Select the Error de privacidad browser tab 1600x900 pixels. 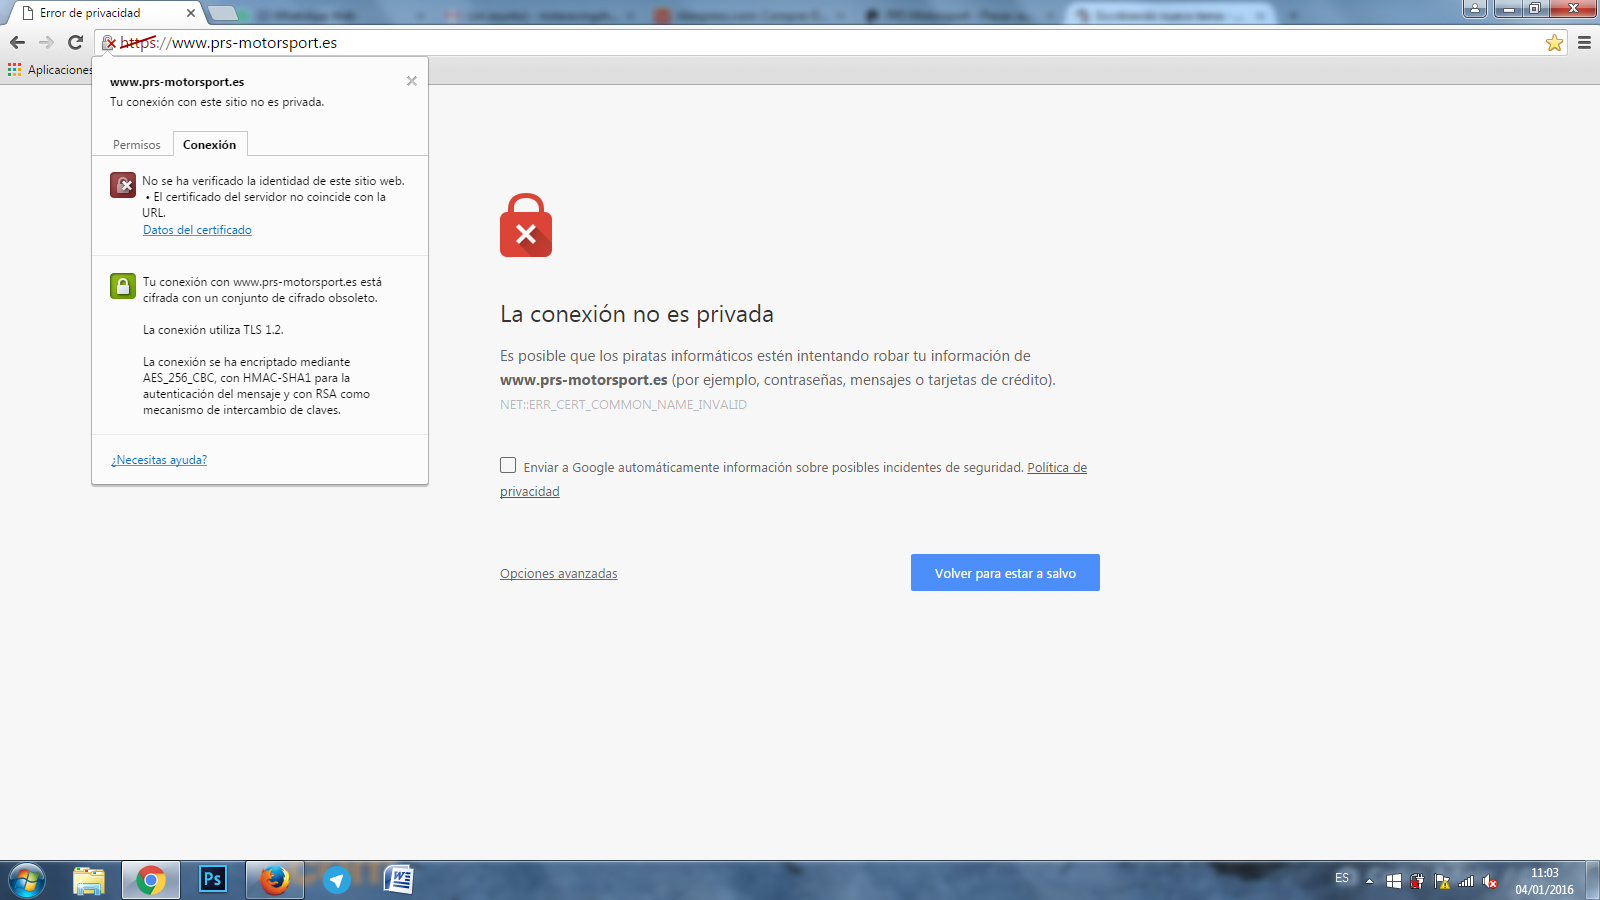coord(105,13)
